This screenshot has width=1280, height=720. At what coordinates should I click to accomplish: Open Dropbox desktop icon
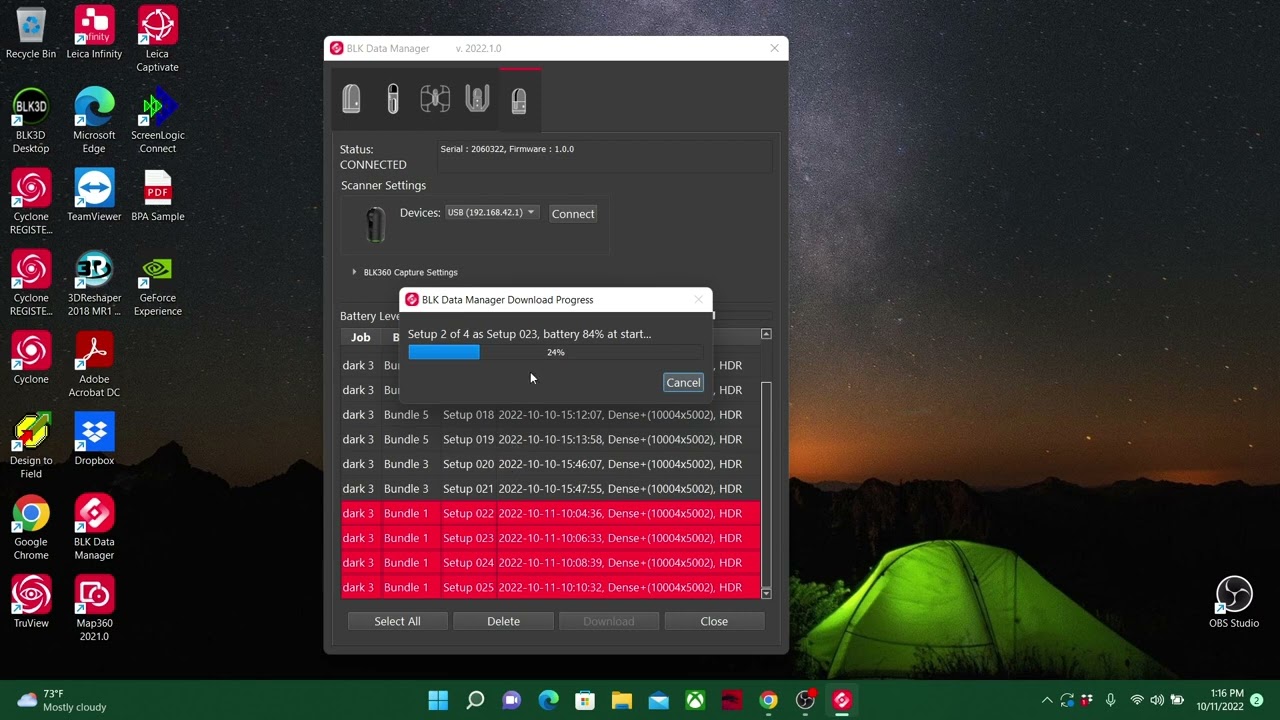94,440
